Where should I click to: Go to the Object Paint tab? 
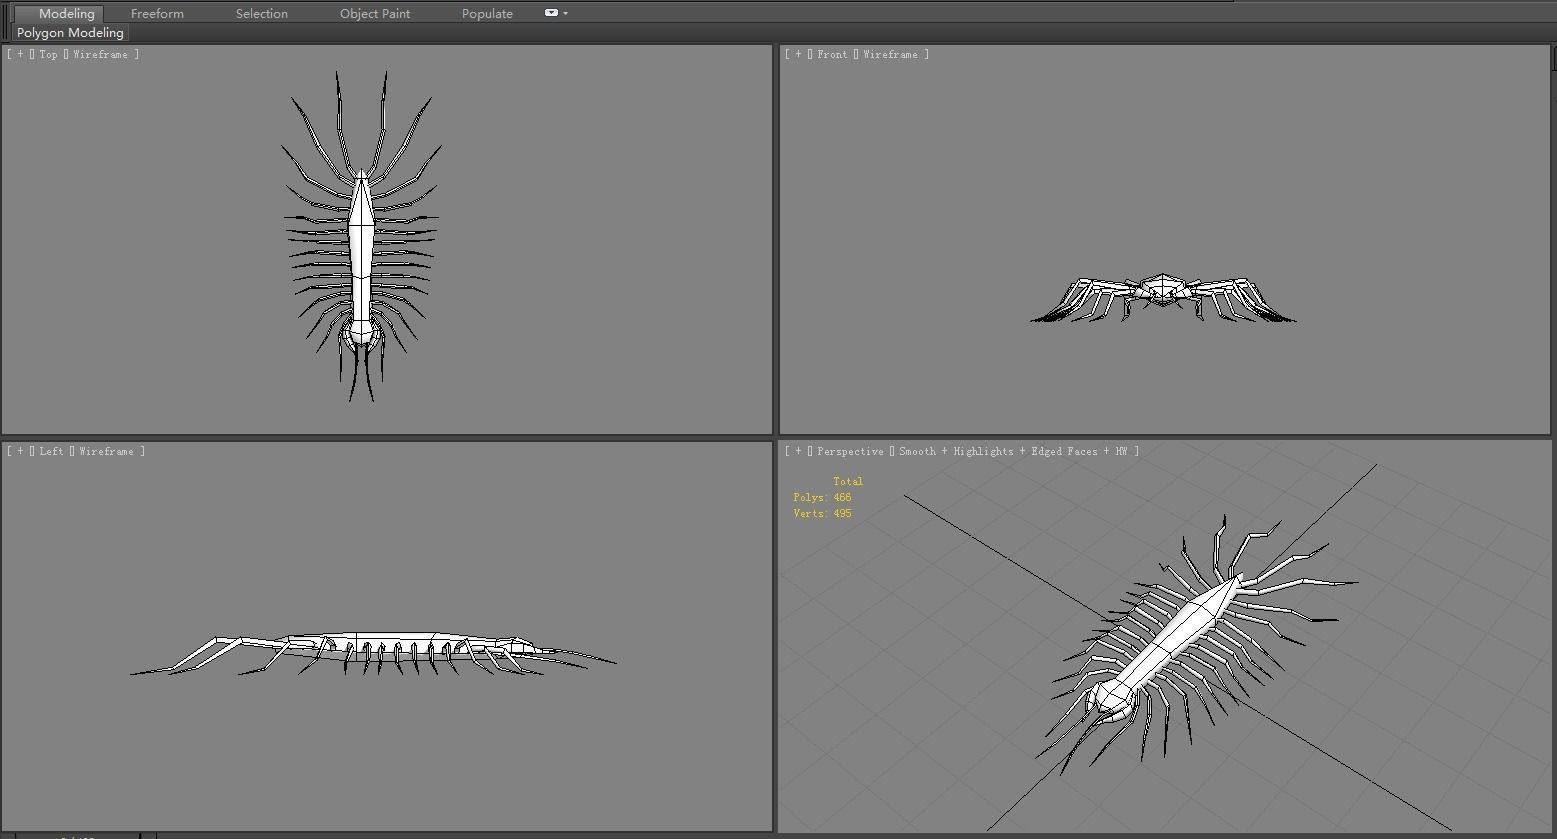point(375,13)
